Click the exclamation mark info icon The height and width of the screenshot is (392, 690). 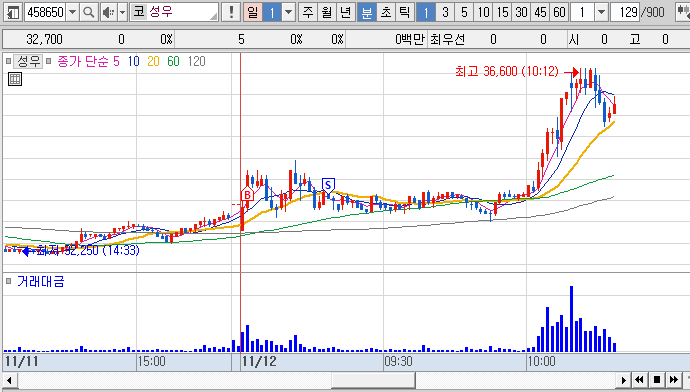tap(231, 12)
